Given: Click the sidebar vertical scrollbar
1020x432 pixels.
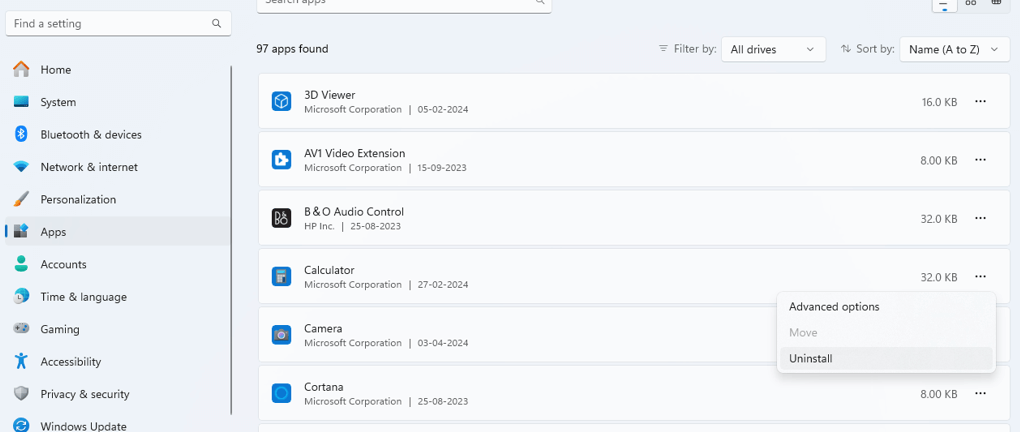Looking at the screenshot, I should click(x=232, y=240).
